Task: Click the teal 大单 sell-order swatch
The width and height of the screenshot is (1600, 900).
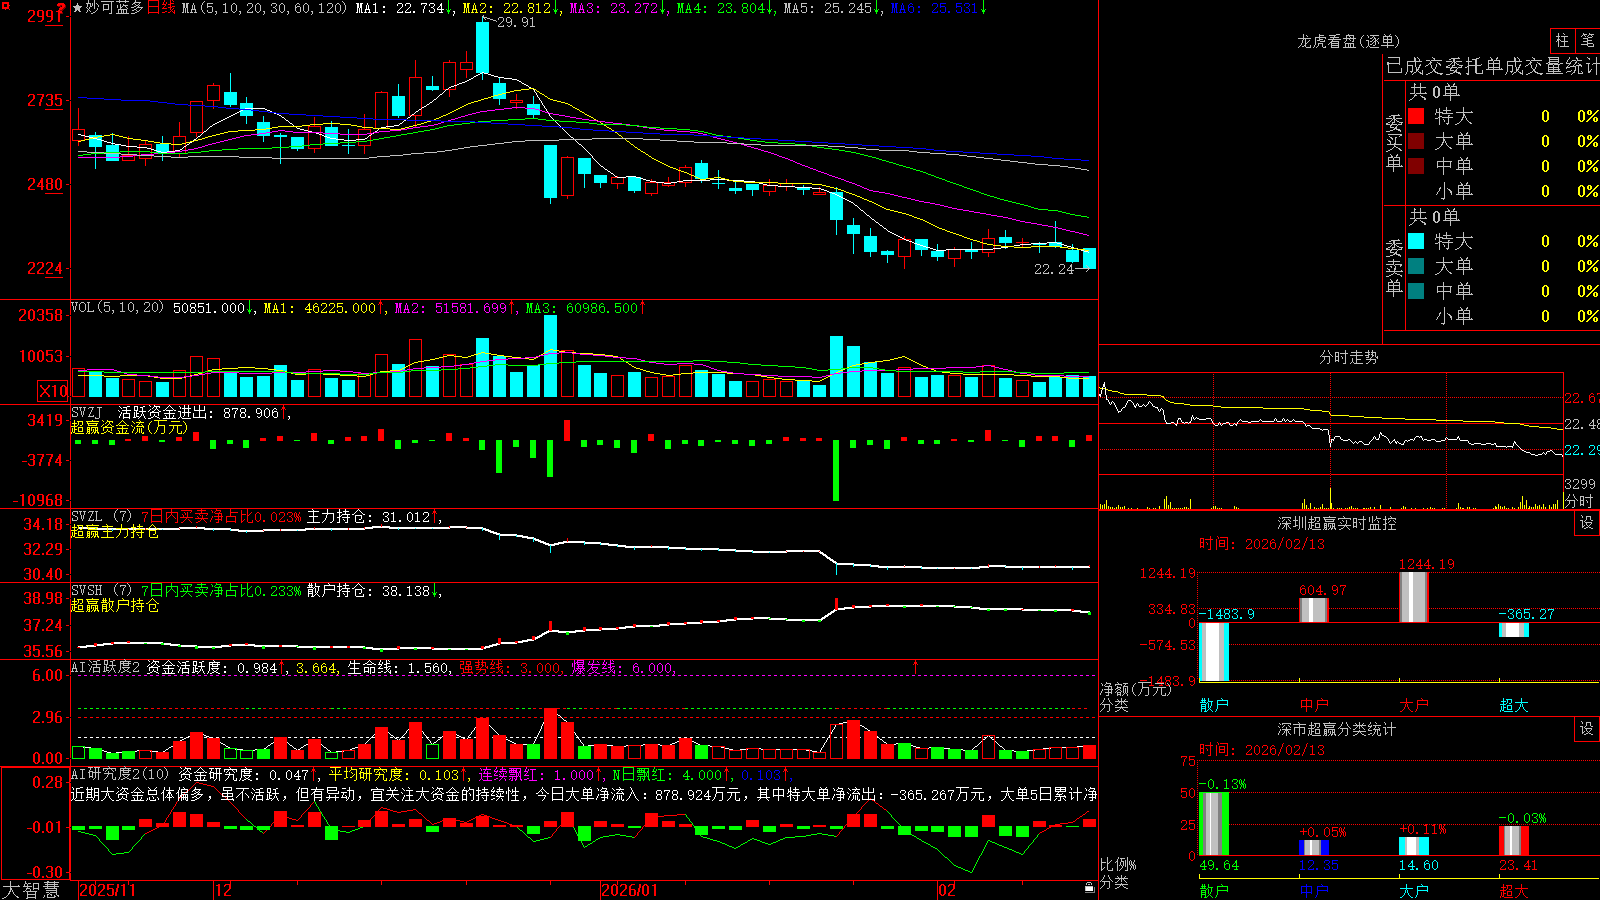Action: point(1416,266)
